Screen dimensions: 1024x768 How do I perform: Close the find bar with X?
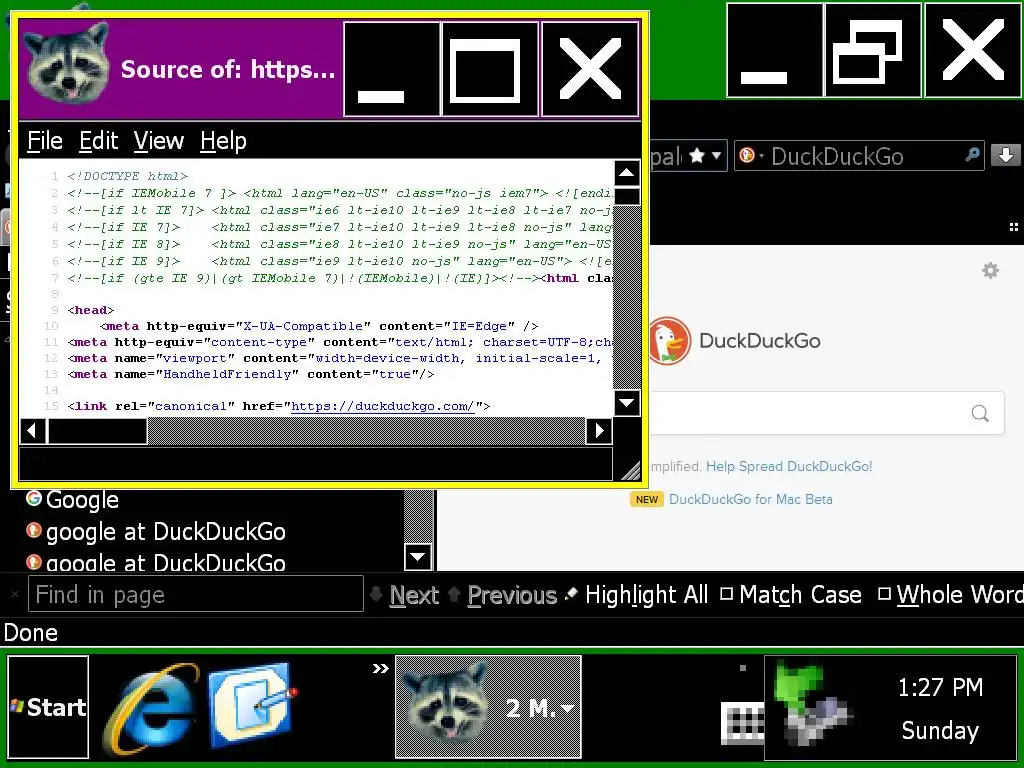click(x=15, y=594)
